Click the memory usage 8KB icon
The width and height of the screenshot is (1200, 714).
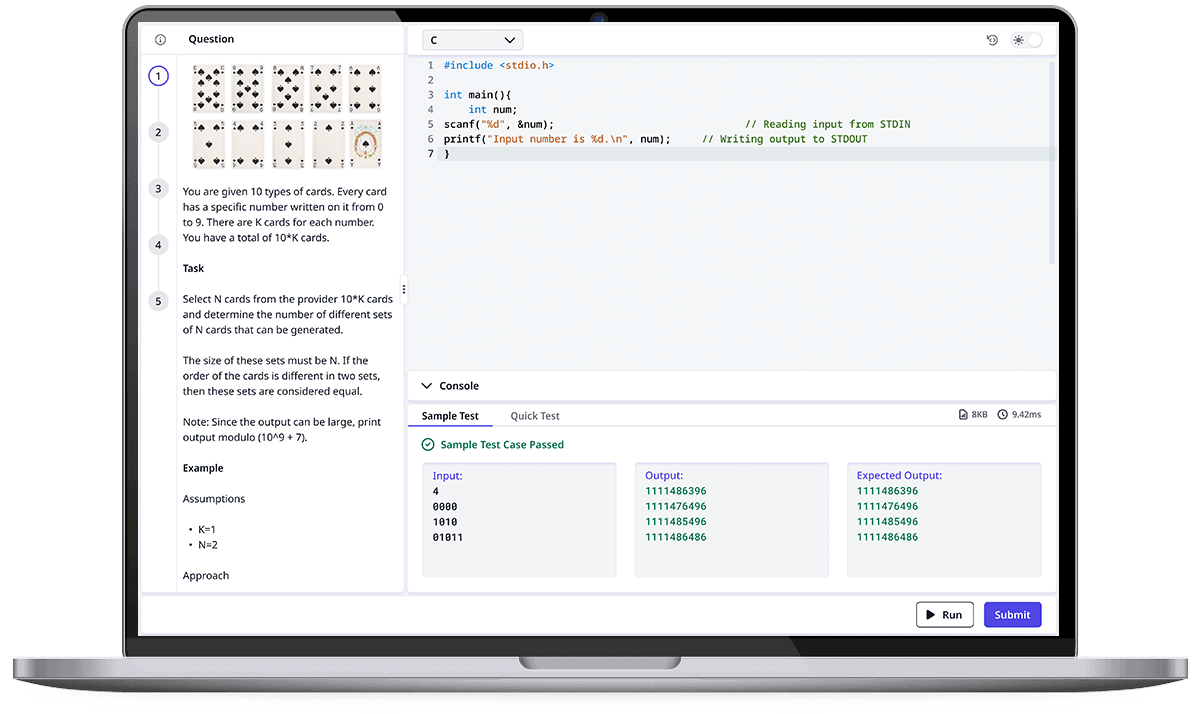coord(963,413)
